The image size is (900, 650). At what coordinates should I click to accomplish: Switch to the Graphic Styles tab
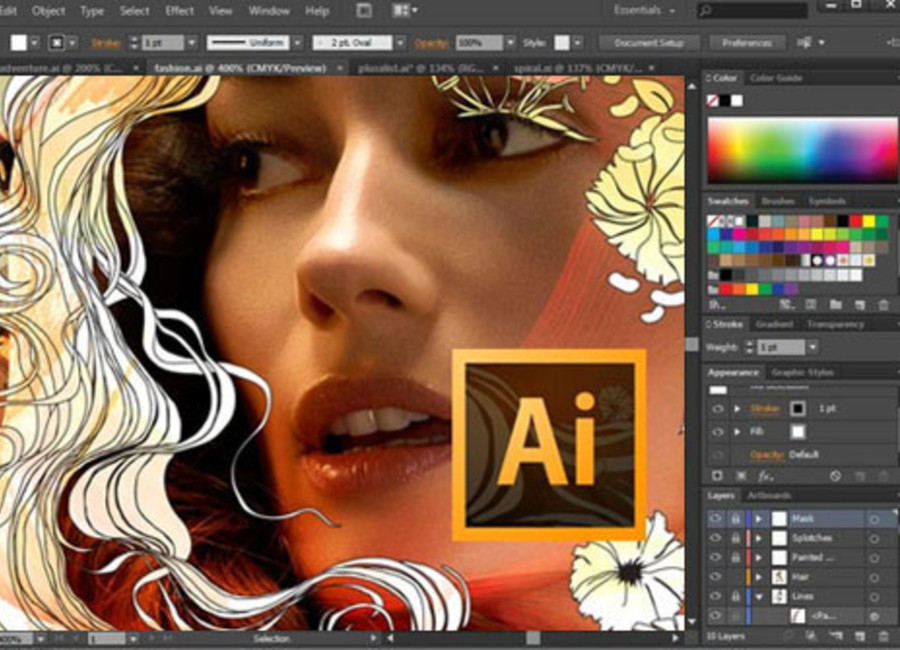tap(802, 373)
